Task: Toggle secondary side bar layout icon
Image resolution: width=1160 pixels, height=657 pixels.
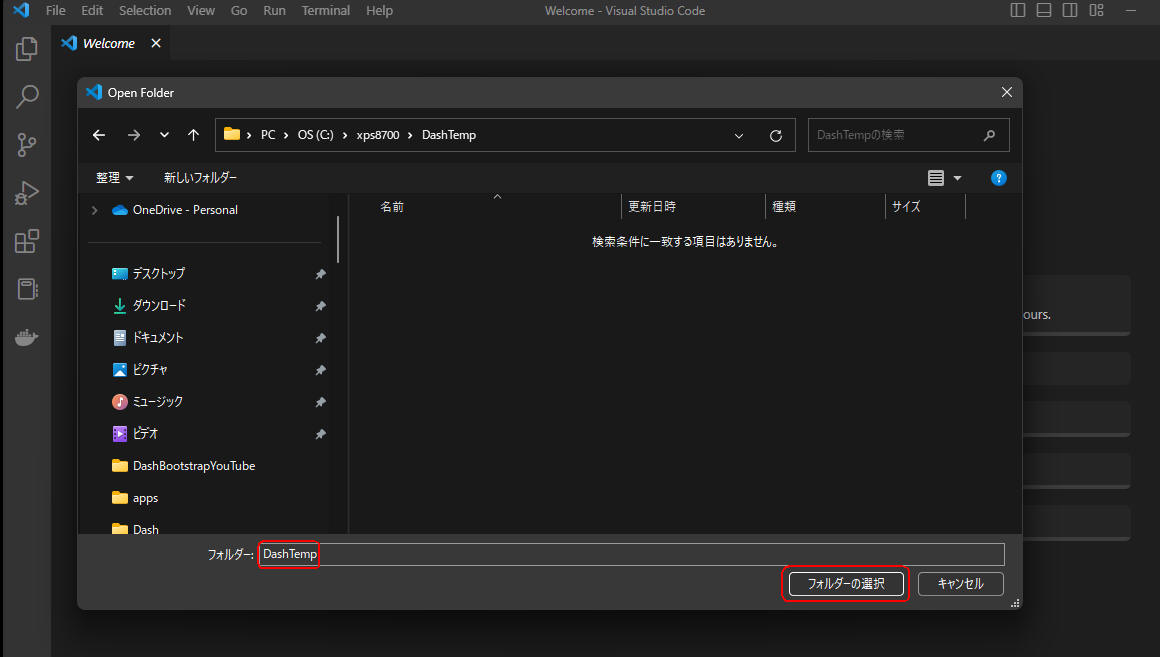Action: coord(1070,10)
